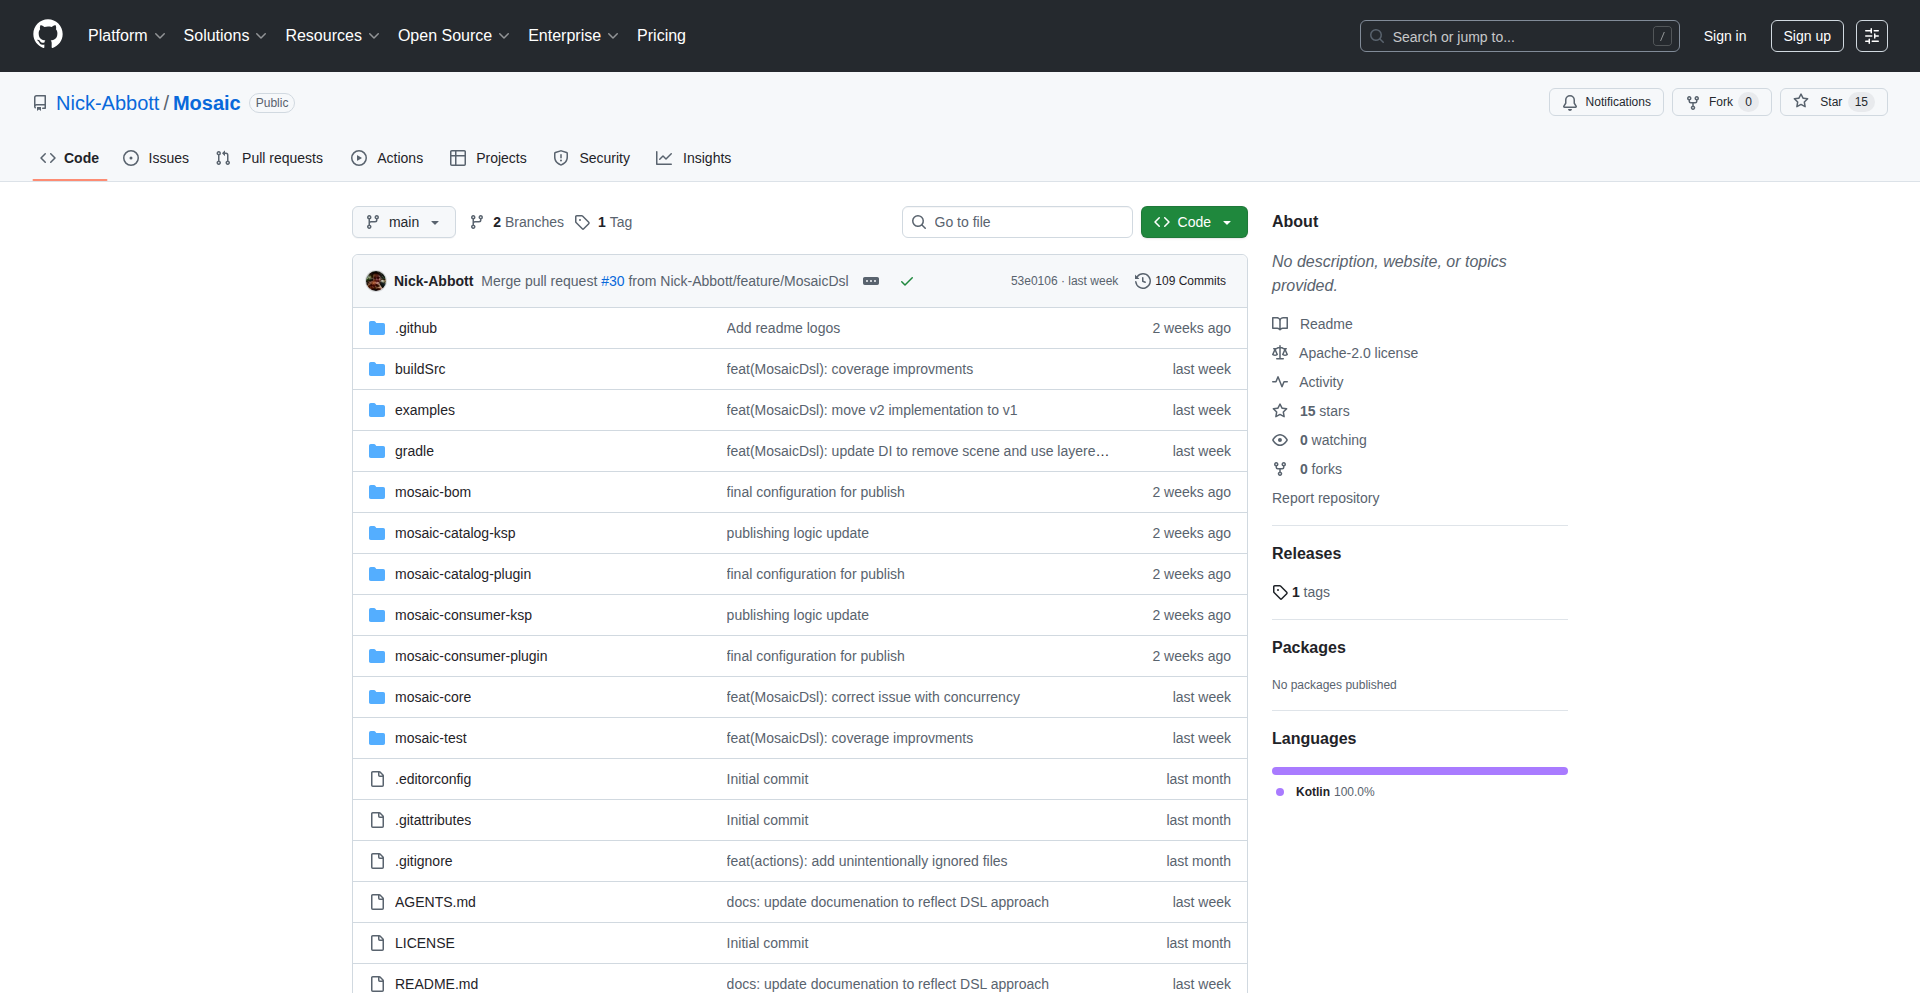Fork the Mosaic repository

pyautogui.click(x=1721, y=102)
